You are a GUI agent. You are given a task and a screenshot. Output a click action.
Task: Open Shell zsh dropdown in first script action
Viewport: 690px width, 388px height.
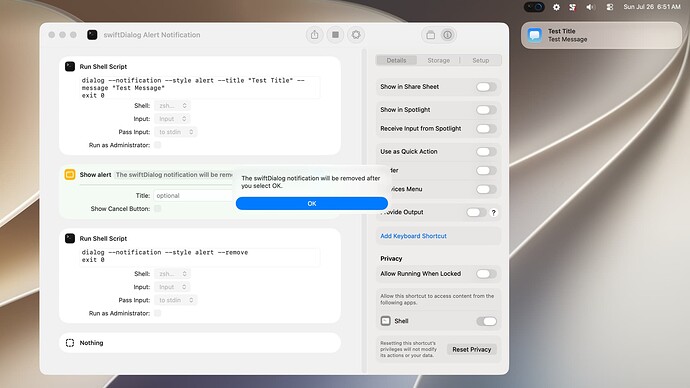[x=172, y=106]
